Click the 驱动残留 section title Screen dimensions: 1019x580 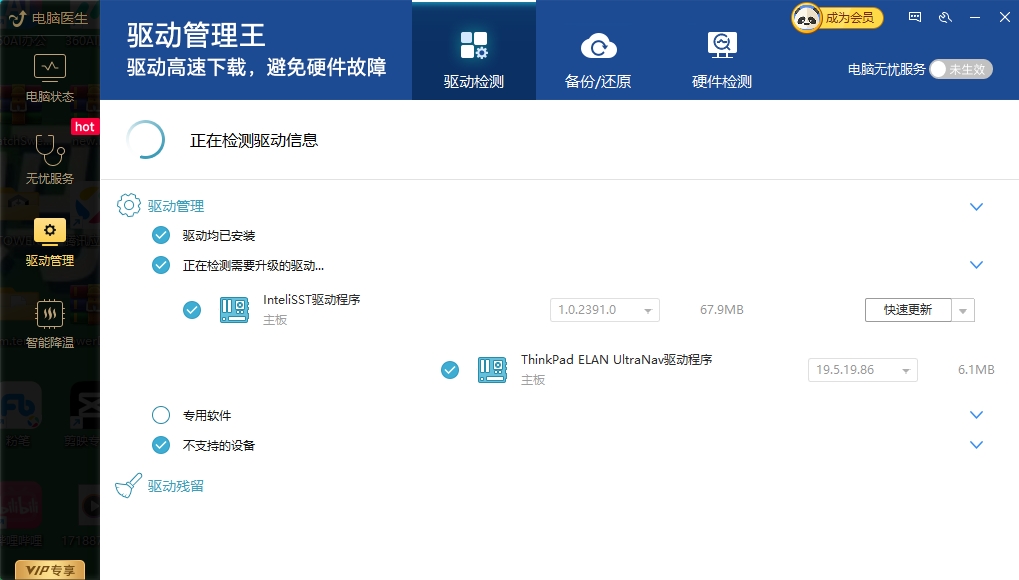(x=175, y=486)
